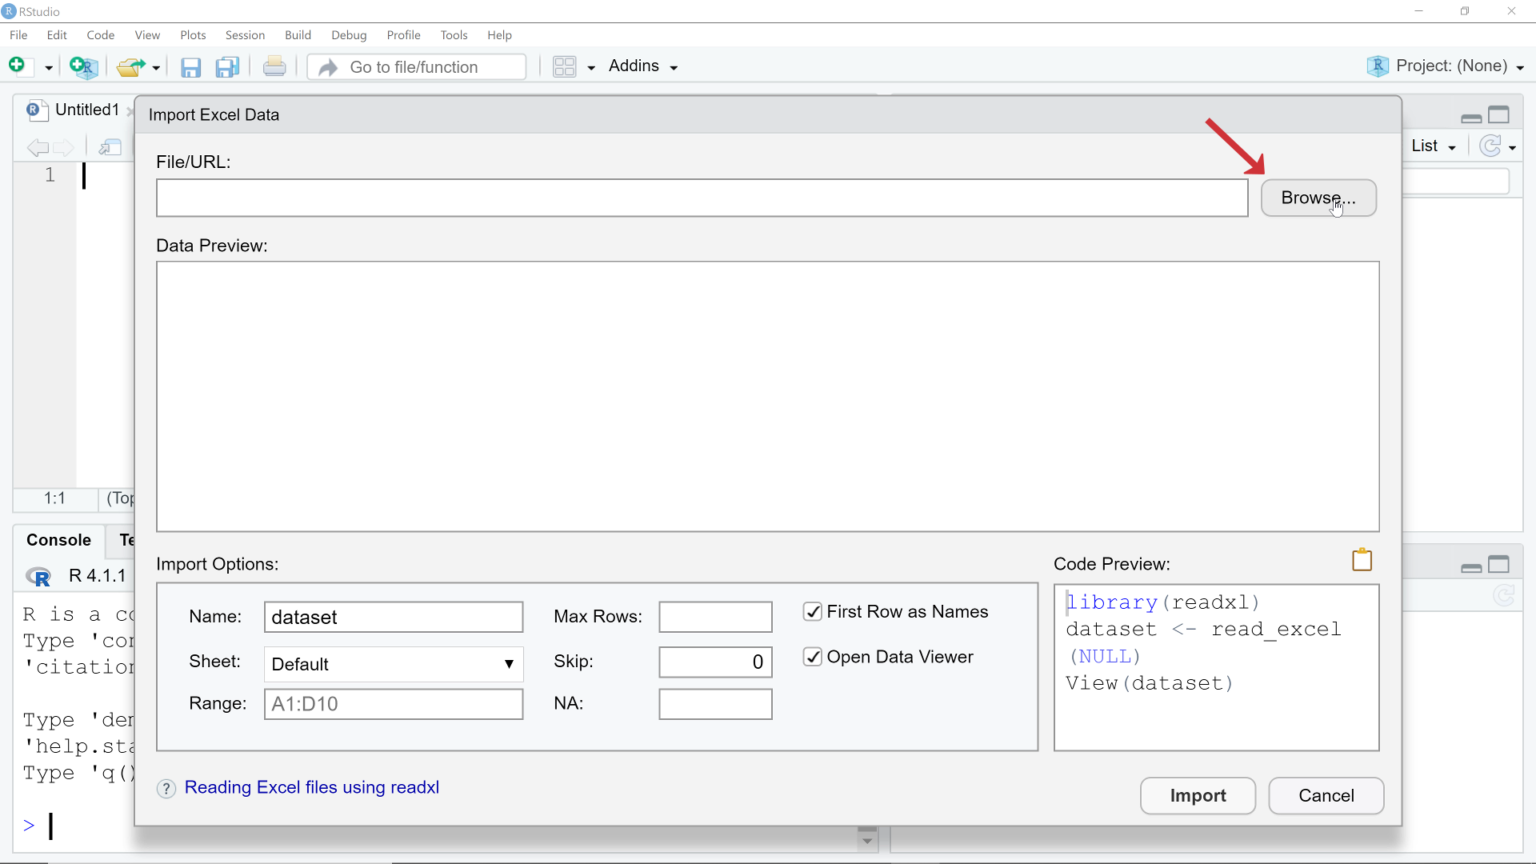Click the Show in new window icon
1536x864 pixels.
tap(110, 148)
